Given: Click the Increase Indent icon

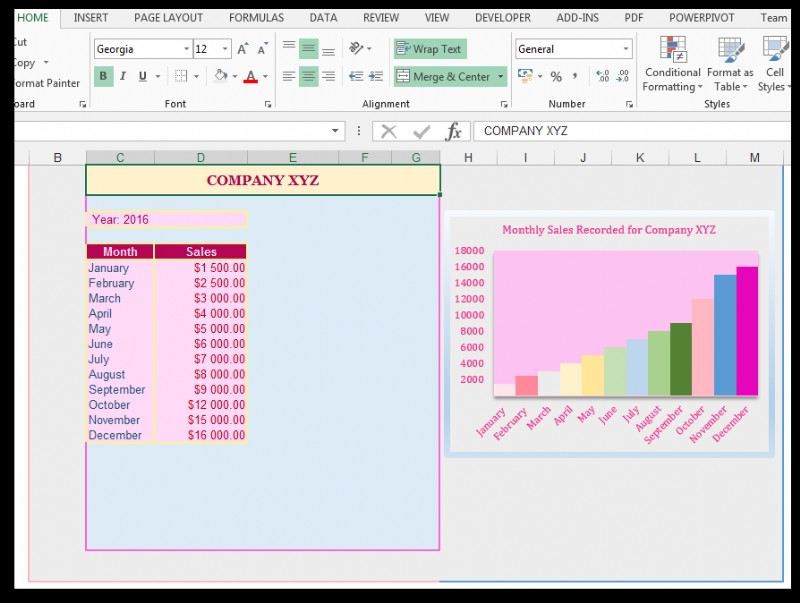Looking at the screenshot, I should pyautogui.click(x=376, y=77).
